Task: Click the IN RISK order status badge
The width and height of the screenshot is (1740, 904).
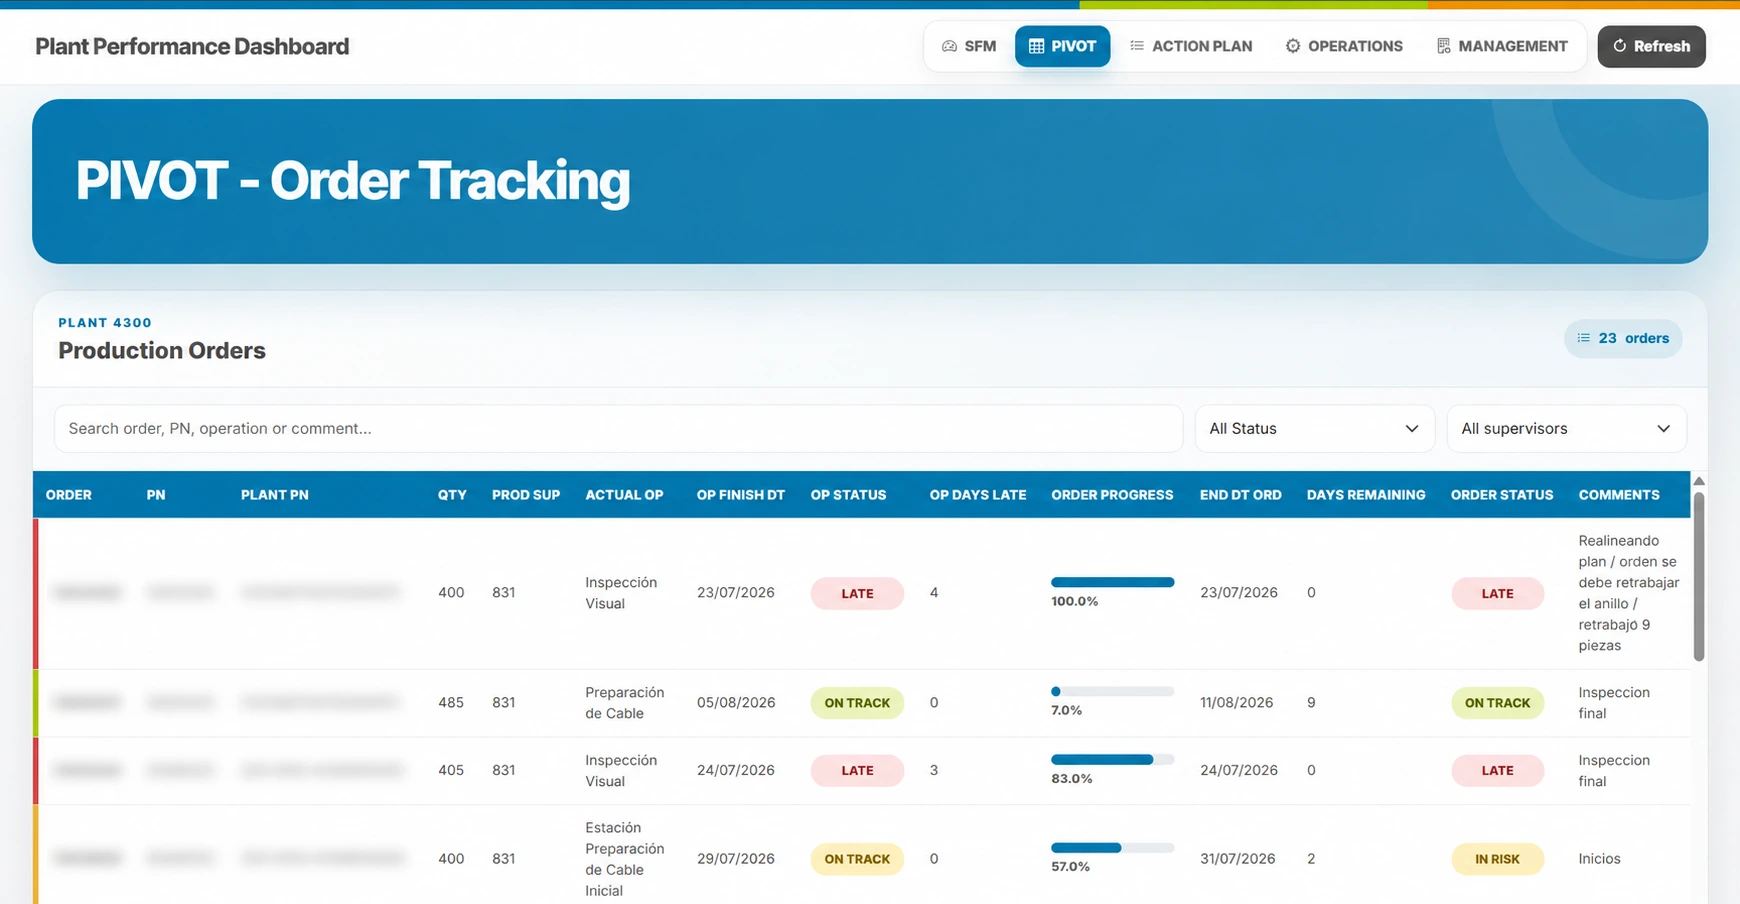Action: point(1497,859)
